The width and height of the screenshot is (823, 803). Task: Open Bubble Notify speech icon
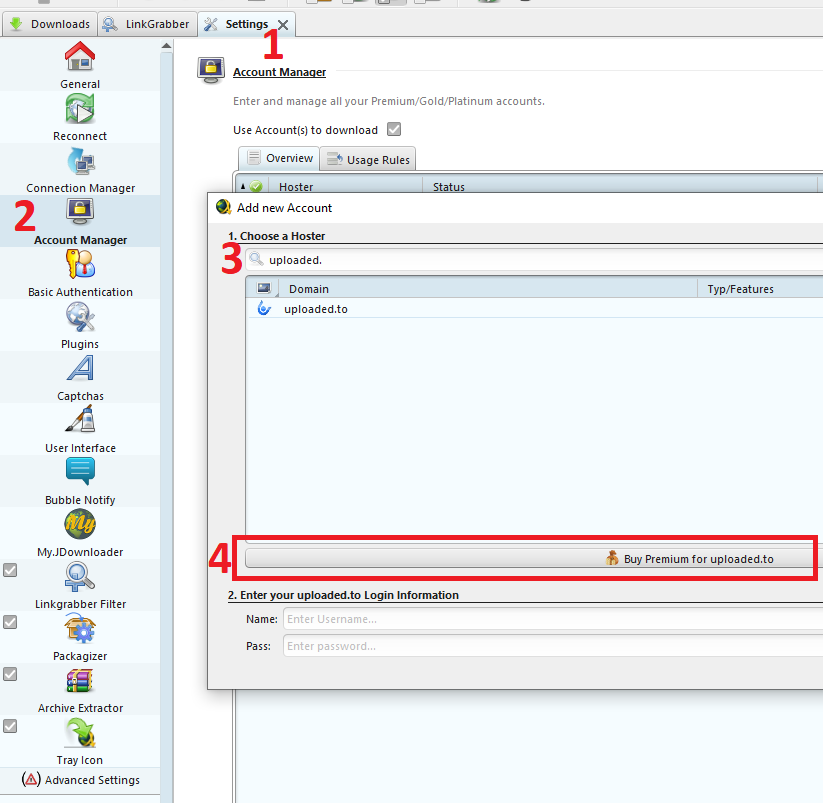(x=80, y=471)
